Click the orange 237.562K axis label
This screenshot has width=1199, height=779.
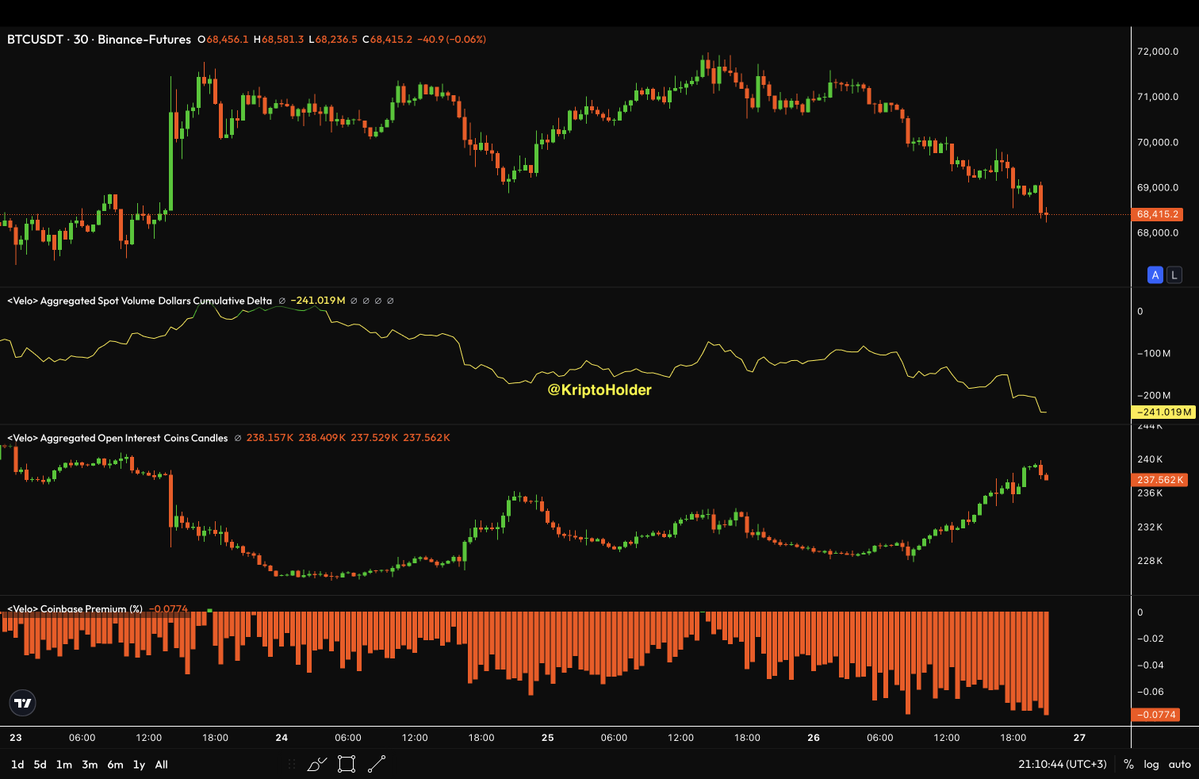click(x=1159, y=480)
